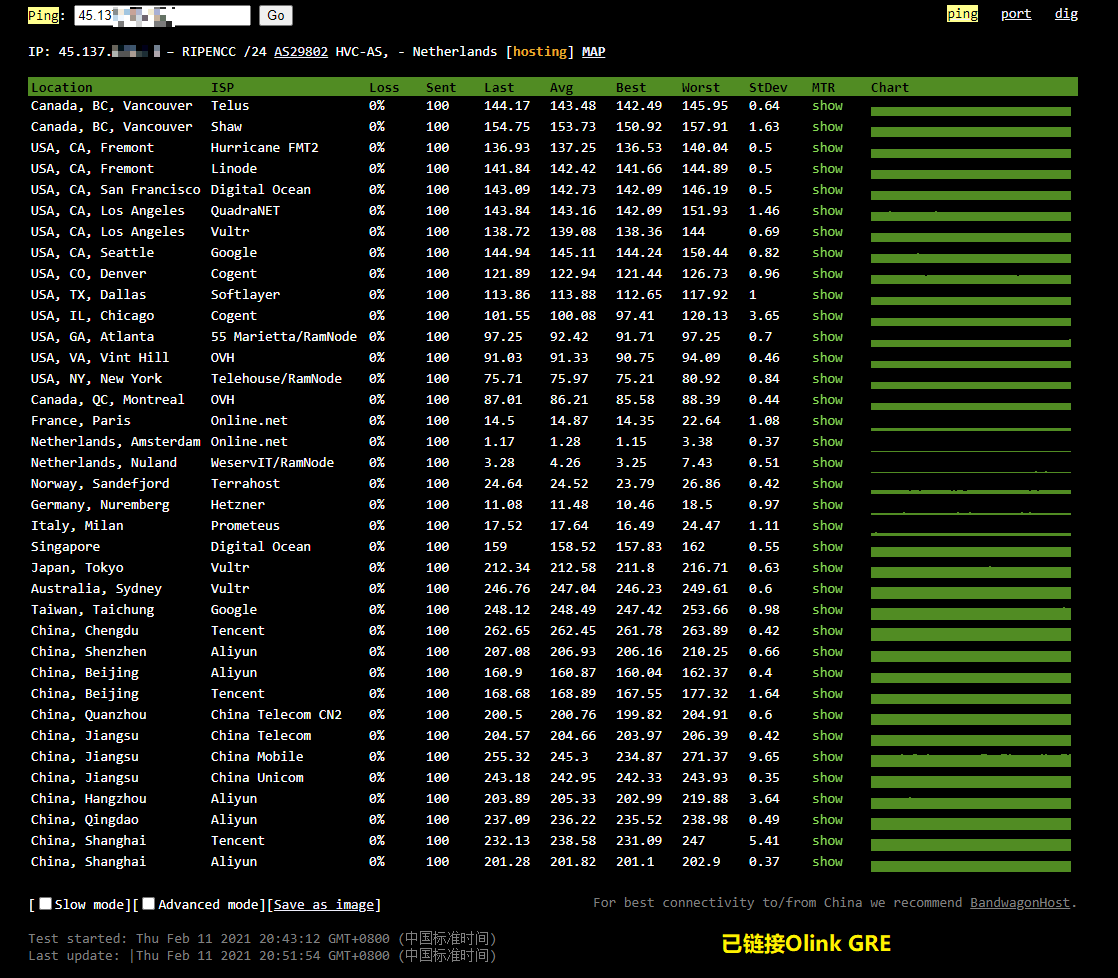Show MTR for Montreal OVH row
The width and height of the screenshot is (1118, 978).
pos(827,400)
